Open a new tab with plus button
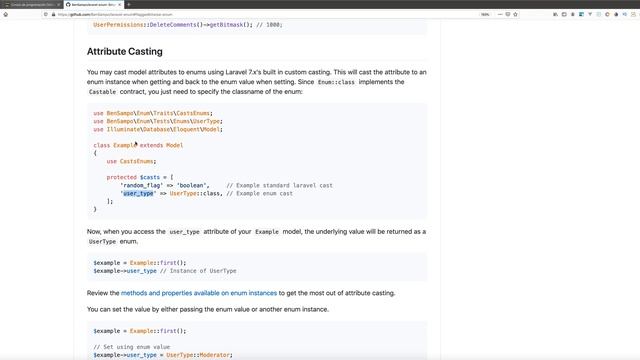The image size is (640, 360). click(x=129, y=4)
